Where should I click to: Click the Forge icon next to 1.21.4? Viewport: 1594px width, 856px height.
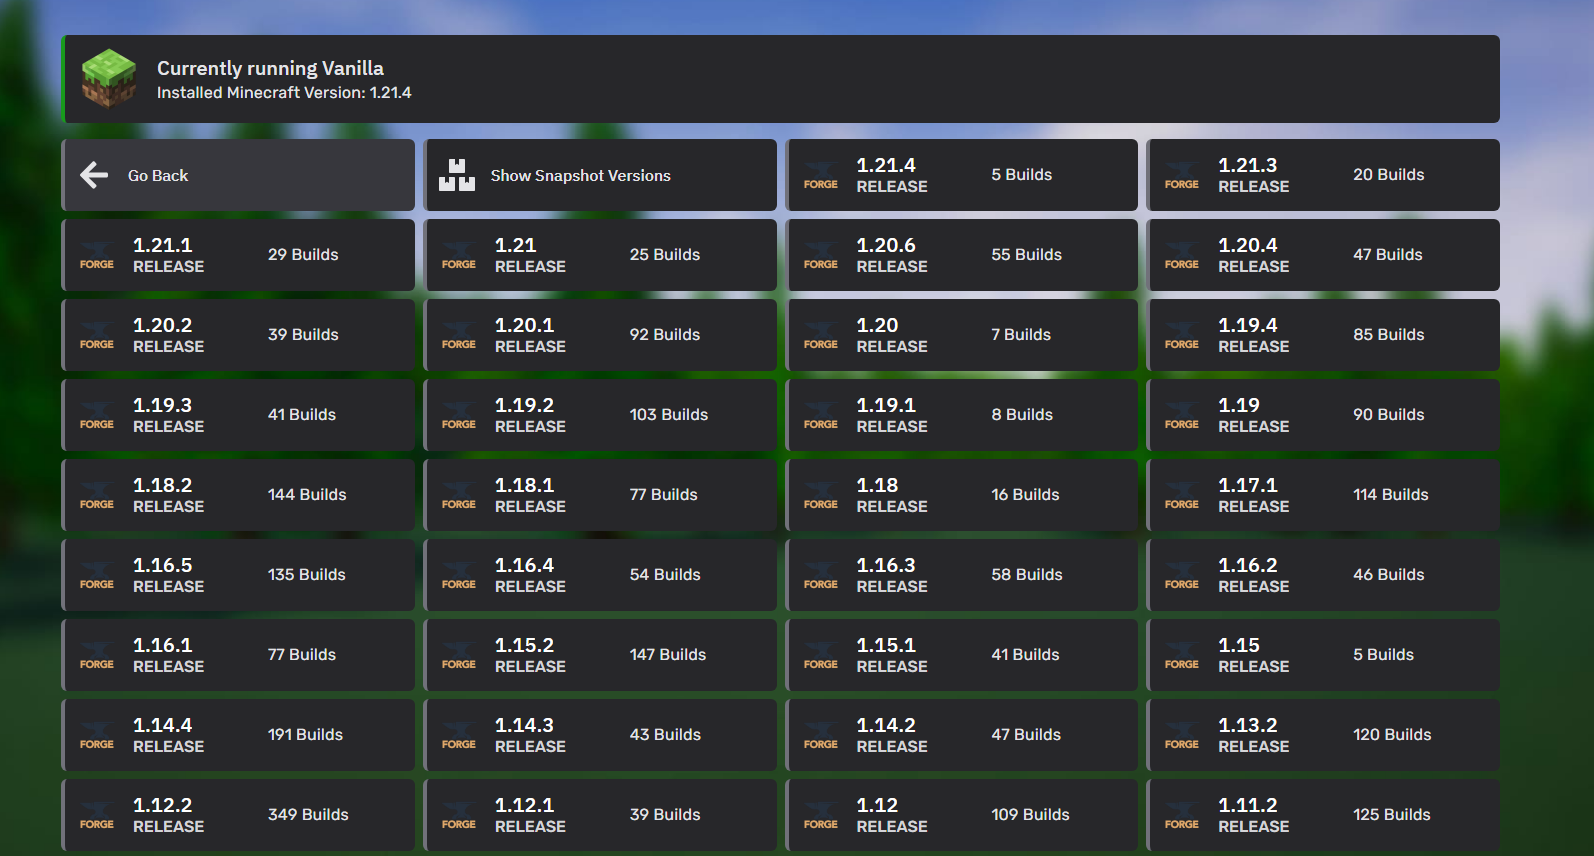click(x=820, y=175)
